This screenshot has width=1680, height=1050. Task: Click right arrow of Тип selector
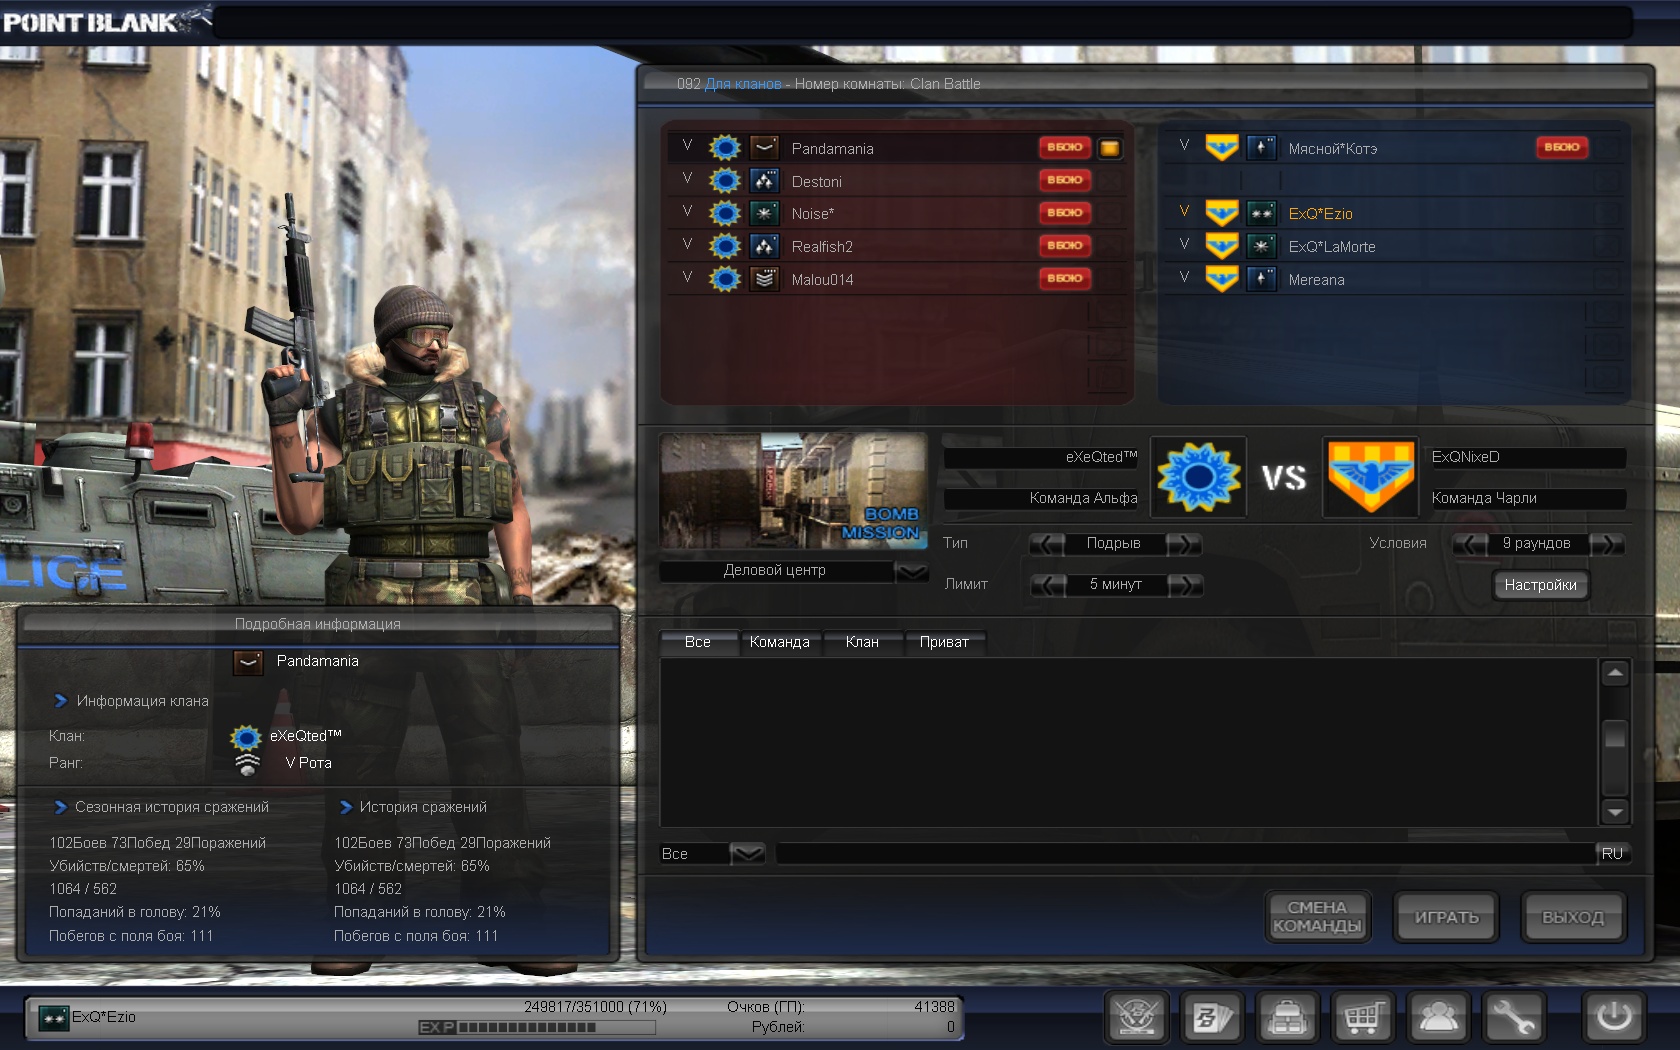(x=1184, y=544)
